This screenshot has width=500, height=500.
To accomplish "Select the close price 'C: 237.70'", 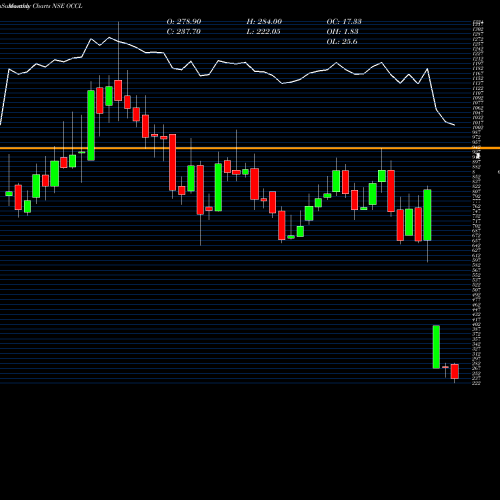I will tap(183, 32).
